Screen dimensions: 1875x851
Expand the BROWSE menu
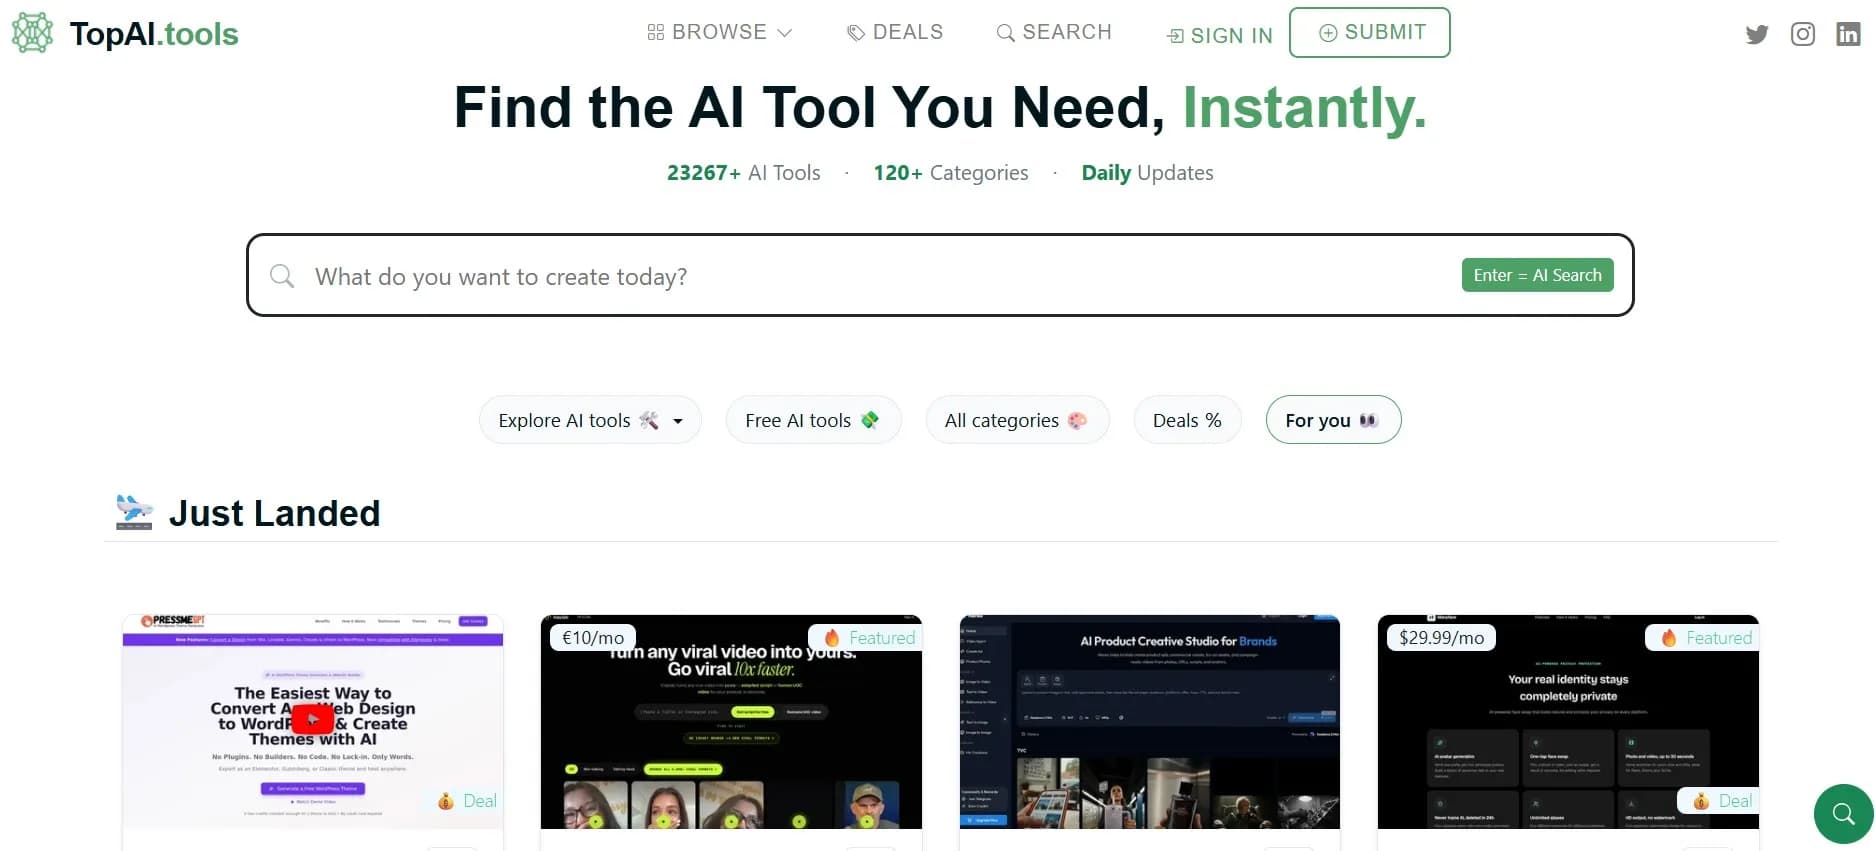click(719, 32)
